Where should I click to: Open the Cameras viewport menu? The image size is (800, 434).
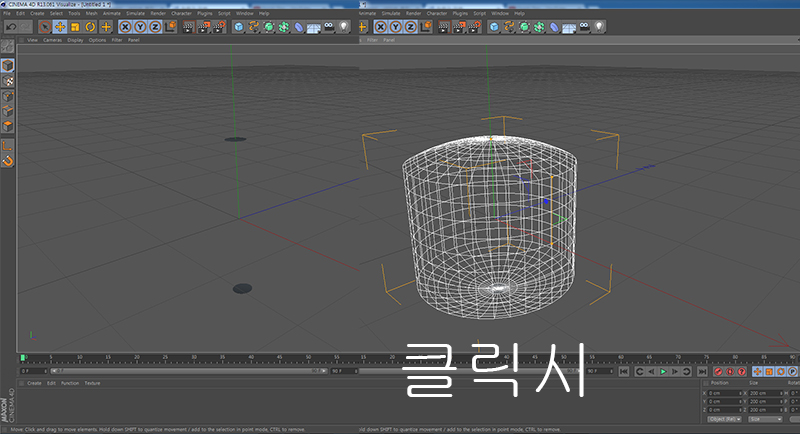coord(52,40)
